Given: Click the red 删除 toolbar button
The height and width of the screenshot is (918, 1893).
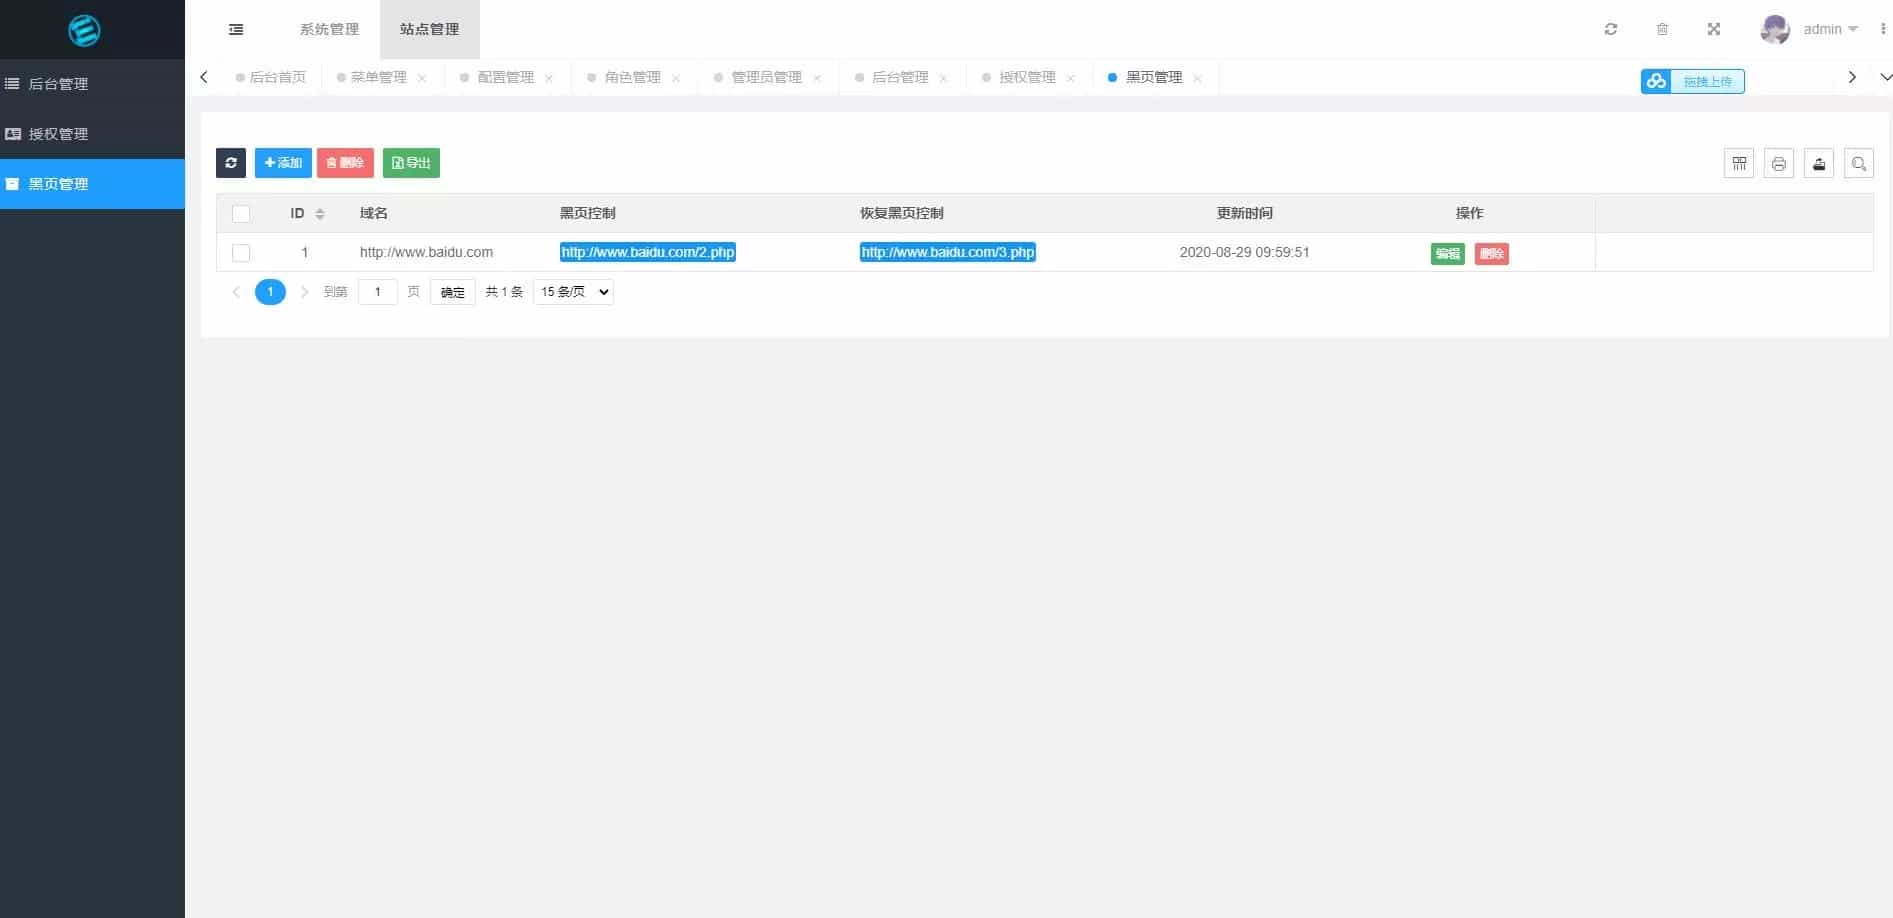Looking at the screenshot, I should pyautogui.click(x=345, y=163).
